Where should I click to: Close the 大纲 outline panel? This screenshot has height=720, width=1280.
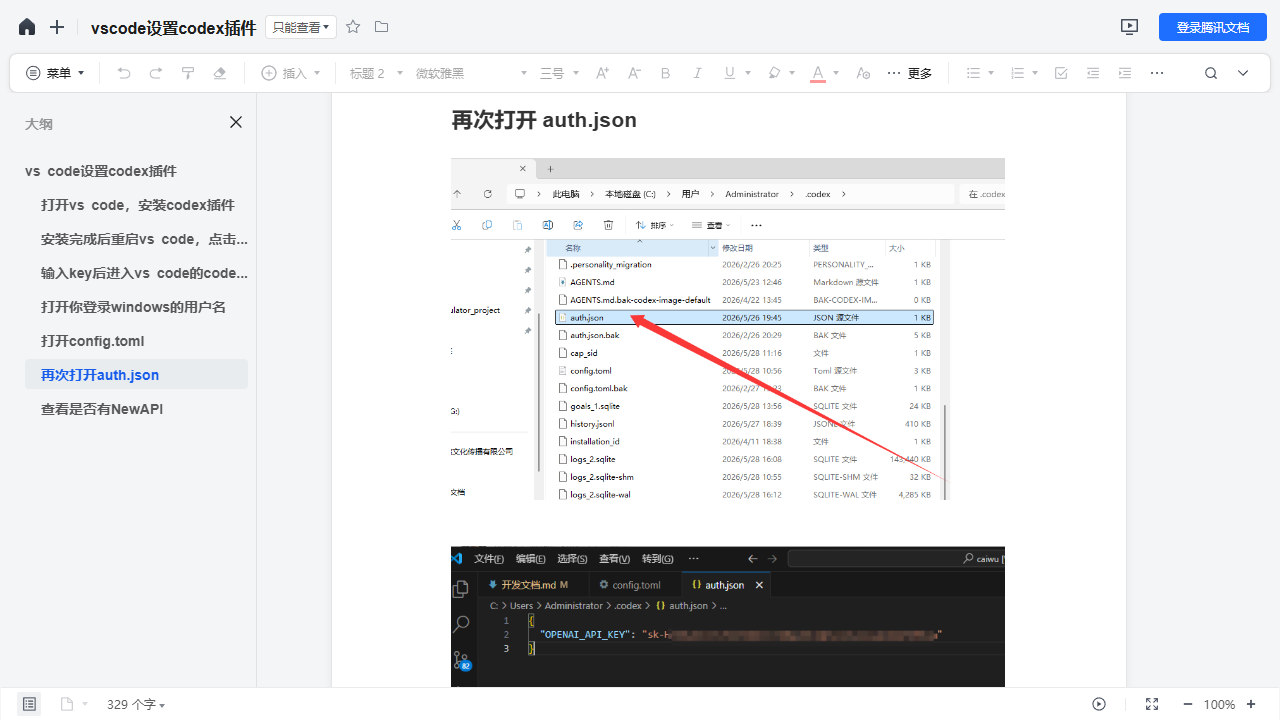pos(236,122)
